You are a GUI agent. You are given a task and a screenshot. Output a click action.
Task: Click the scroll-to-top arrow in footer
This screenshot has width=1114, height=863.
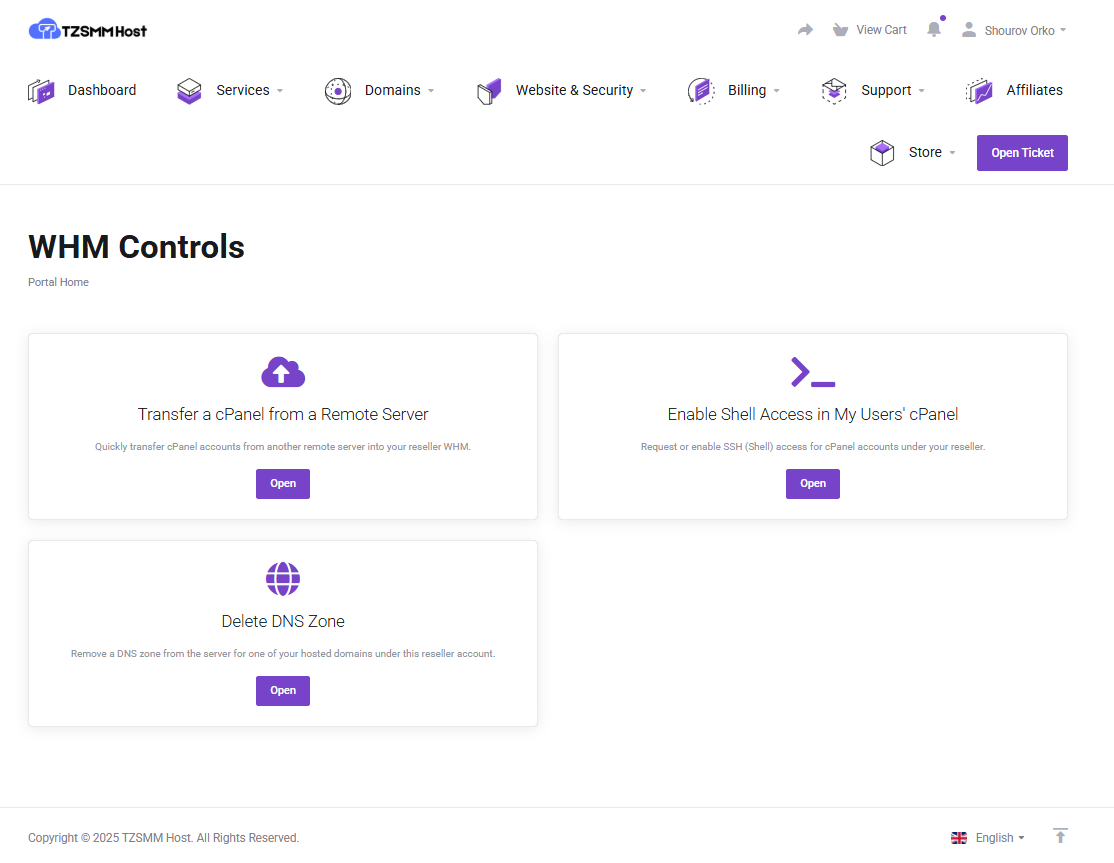[x=1060, y=836]
